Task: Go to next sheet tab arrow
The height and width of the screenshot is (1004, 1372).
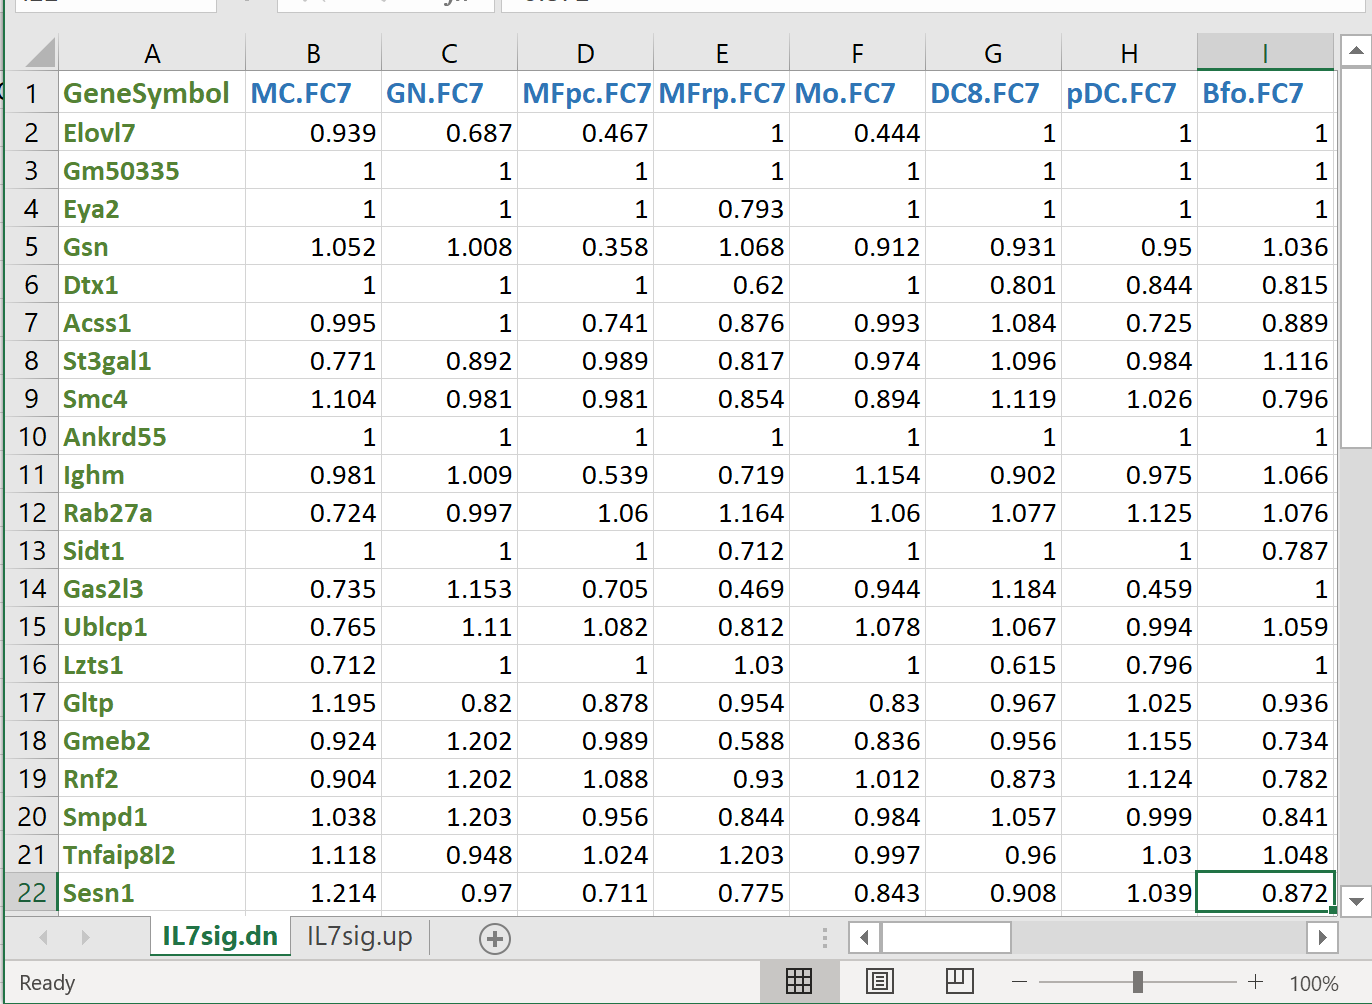Action: pyautogui.click(x=85, y=938)
